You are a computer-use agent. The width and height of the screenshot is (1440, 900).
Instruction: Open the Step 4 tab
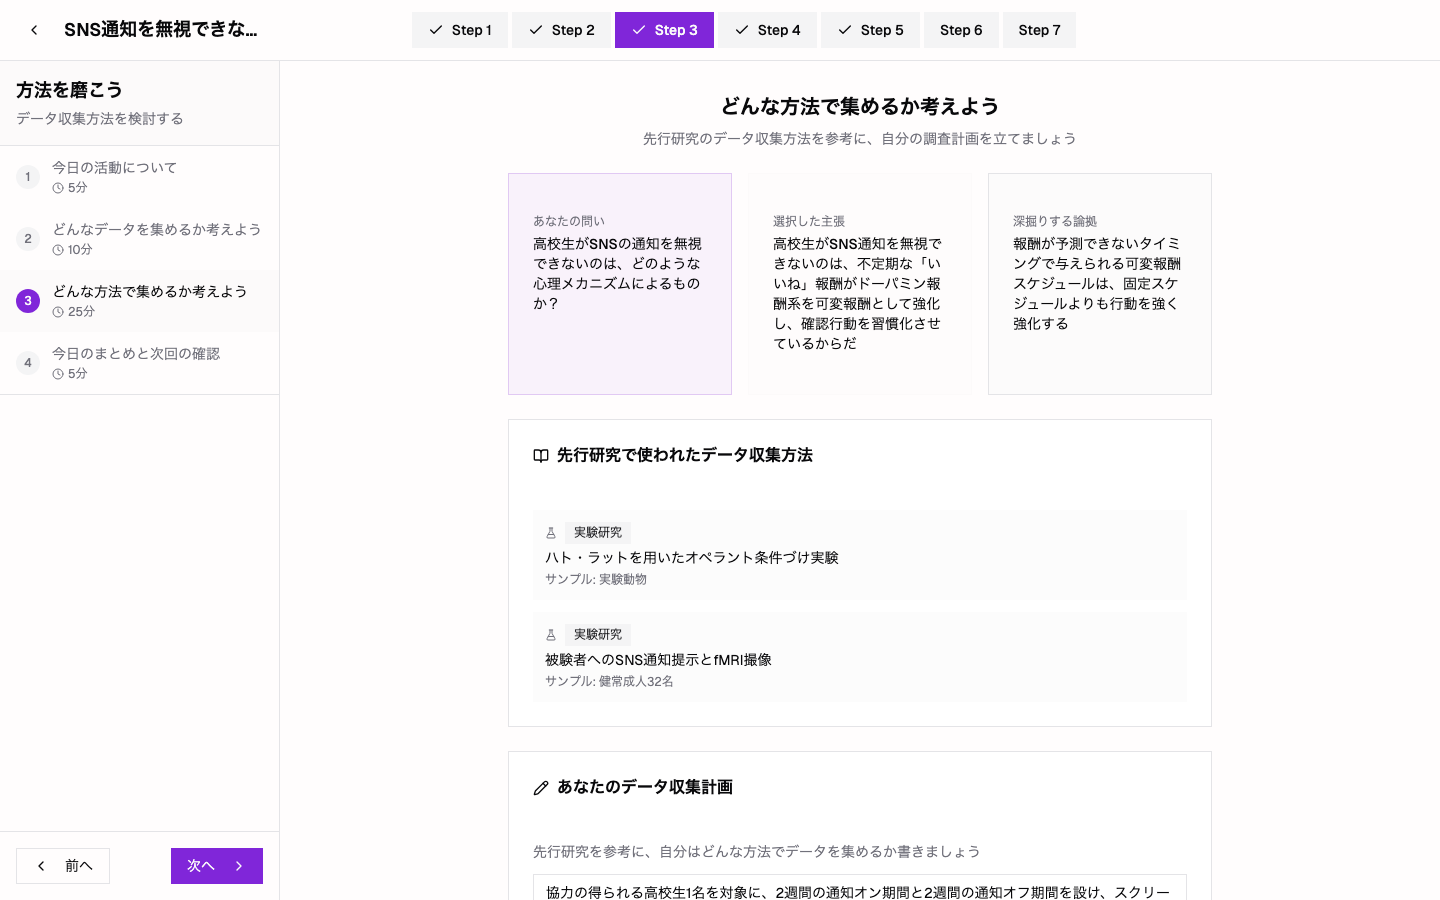767,30
